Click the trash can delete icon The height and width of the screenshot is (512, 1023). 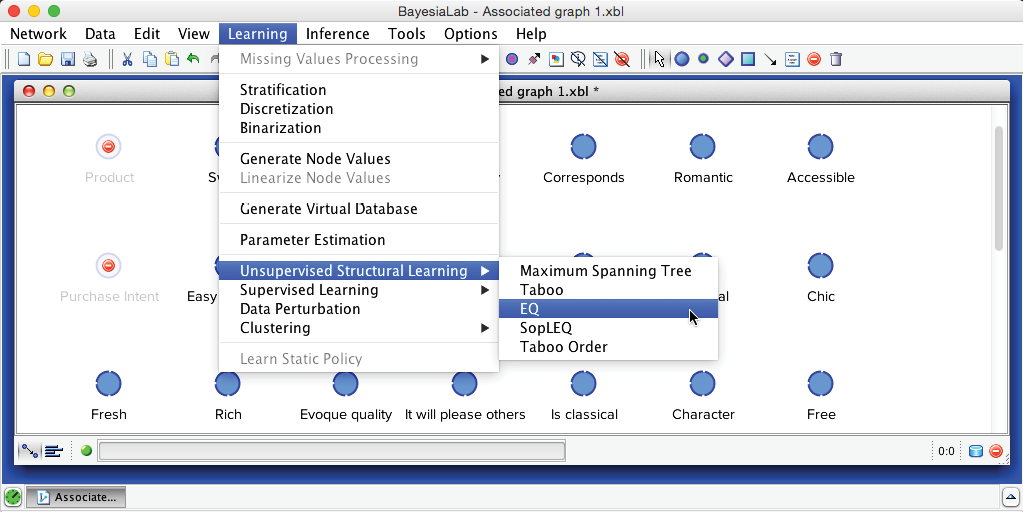[836, 59]
